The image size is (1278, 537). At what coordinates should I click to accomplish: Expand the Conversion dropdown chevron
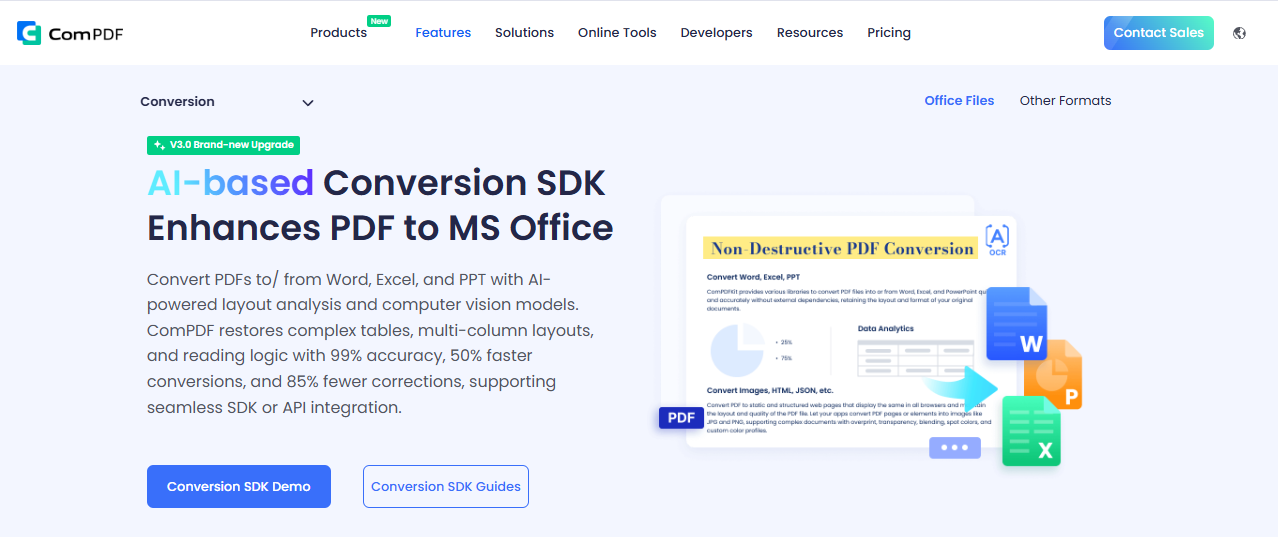(x=308, y=103)
